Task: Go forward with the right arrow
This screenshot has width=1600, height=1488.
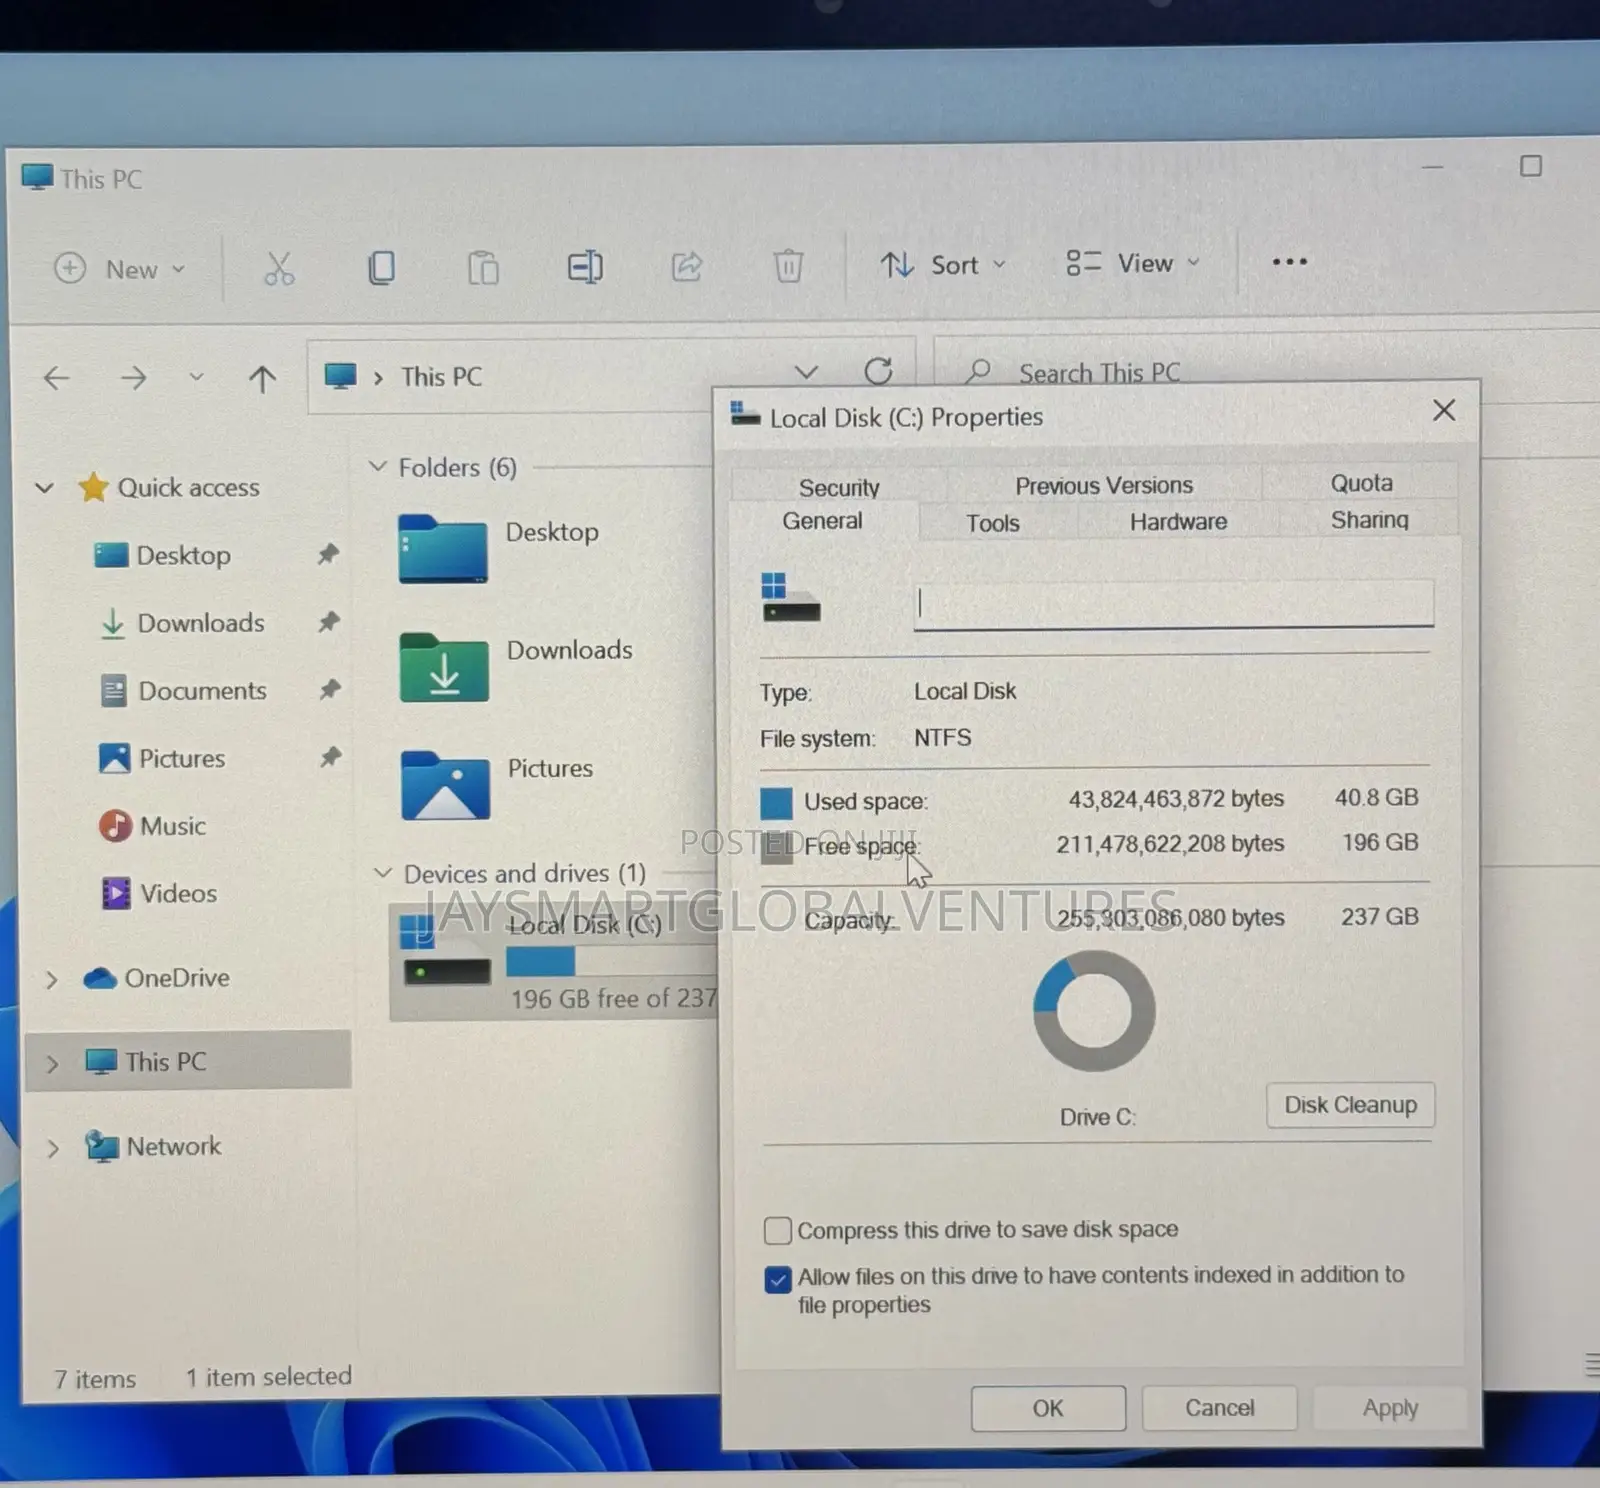Action: [133, 378]
